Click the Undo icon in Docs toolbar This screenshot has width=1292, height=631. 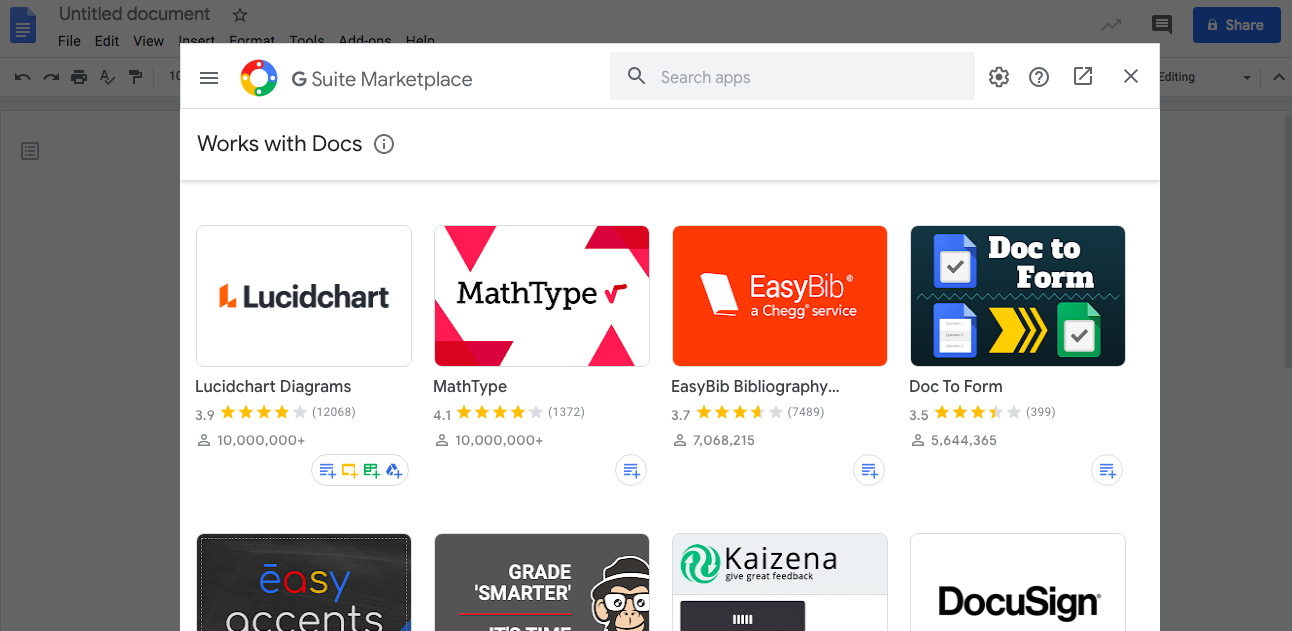coord(23,77)
